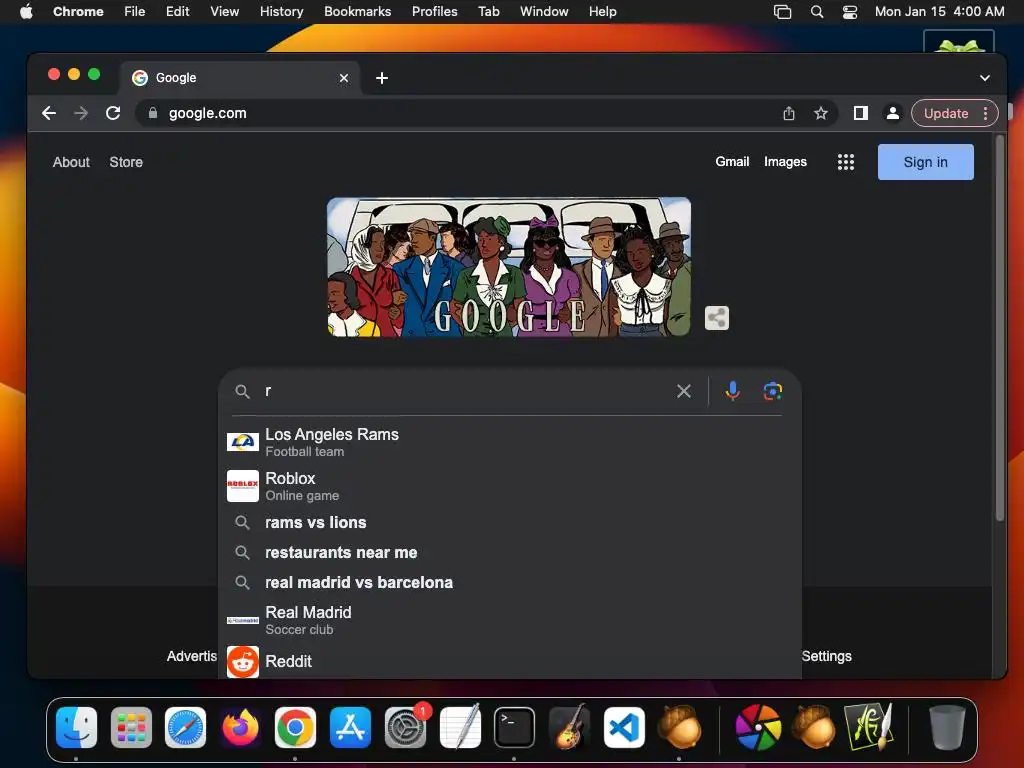This screenshot has width=1024, height=768.
Task: Open the App Store from the Dock
Action: [x=350, y=727]
